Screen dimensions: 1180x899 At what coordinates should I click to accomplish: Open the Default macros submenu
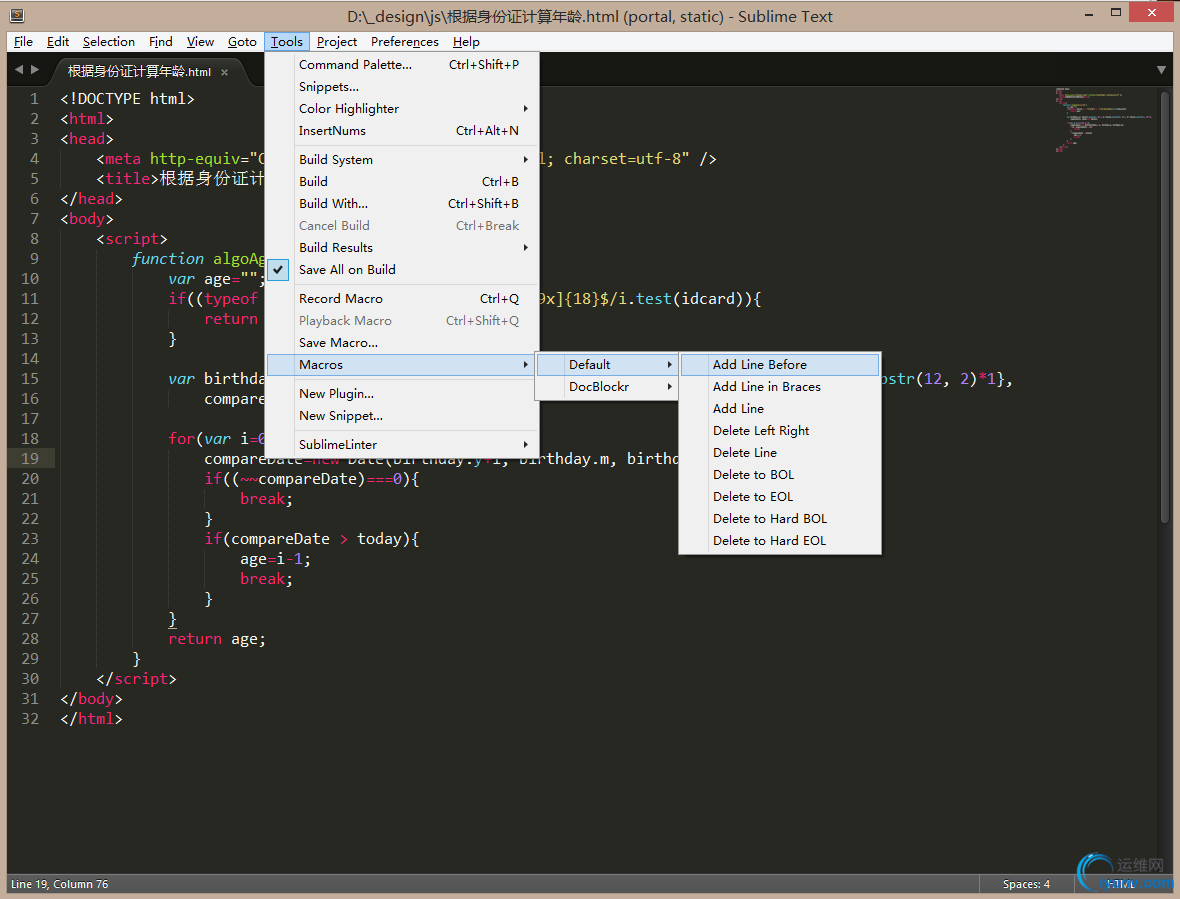tap(607, 364)
